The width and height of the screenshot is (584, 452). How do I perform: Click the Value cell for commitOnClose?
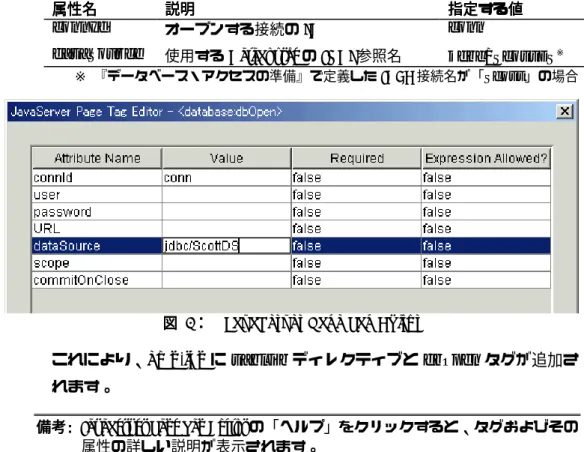tap(226, 280)
